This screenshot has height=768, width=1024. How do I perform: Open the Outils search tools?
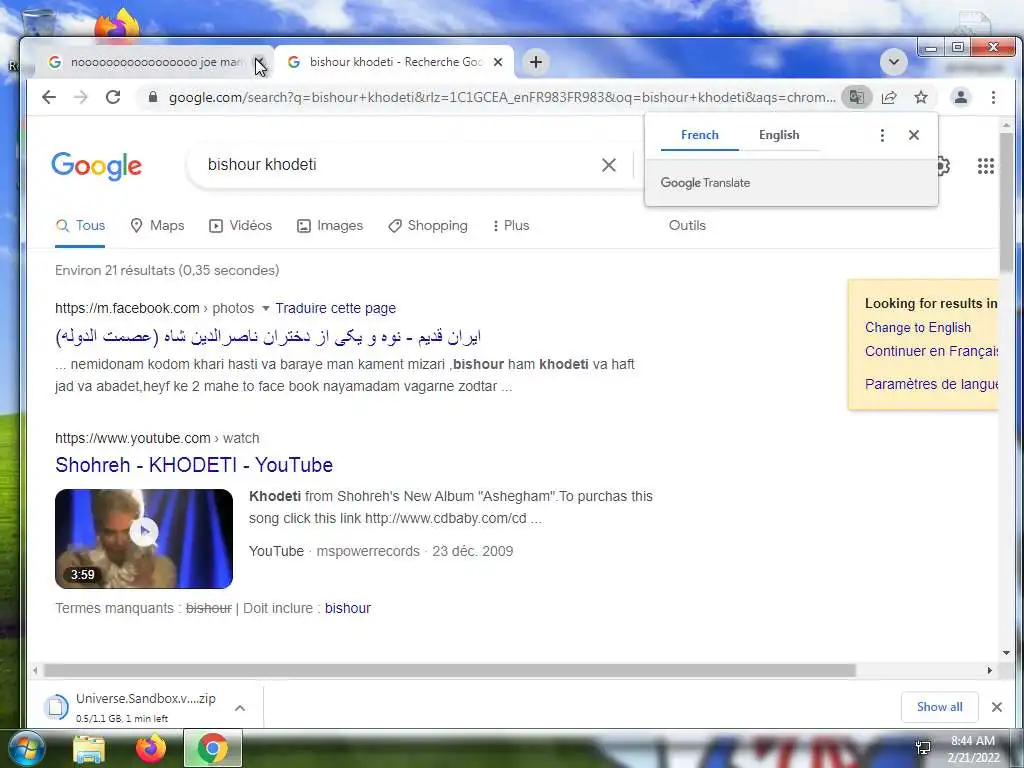point(687,225)
